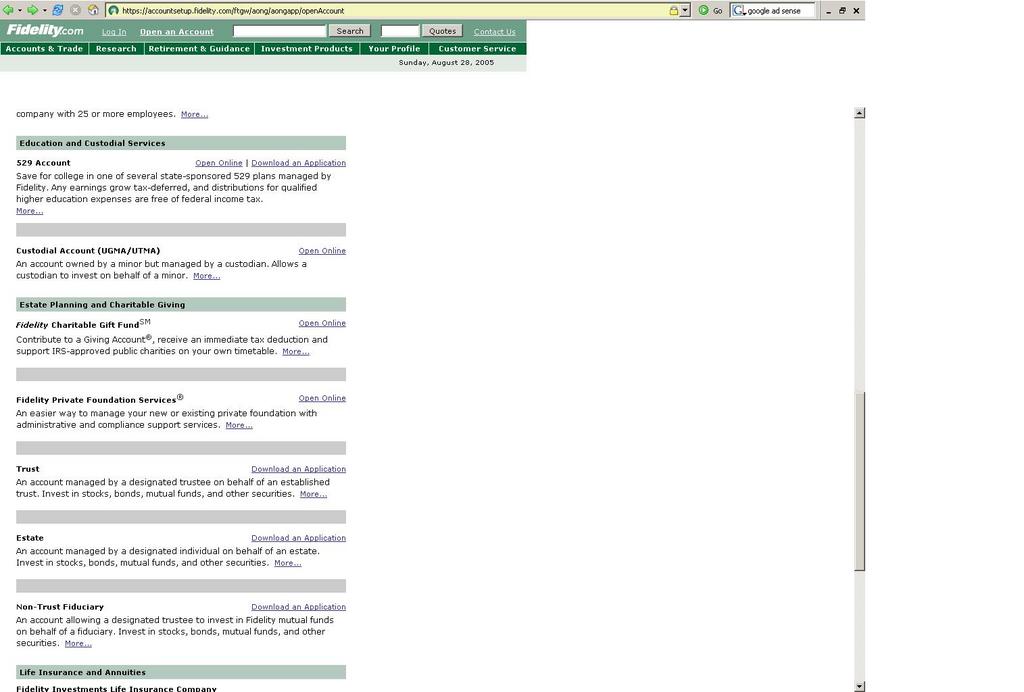Click the vertical scrollbar thumb
Screen dimensions: 1024x692
click(859, 482)
